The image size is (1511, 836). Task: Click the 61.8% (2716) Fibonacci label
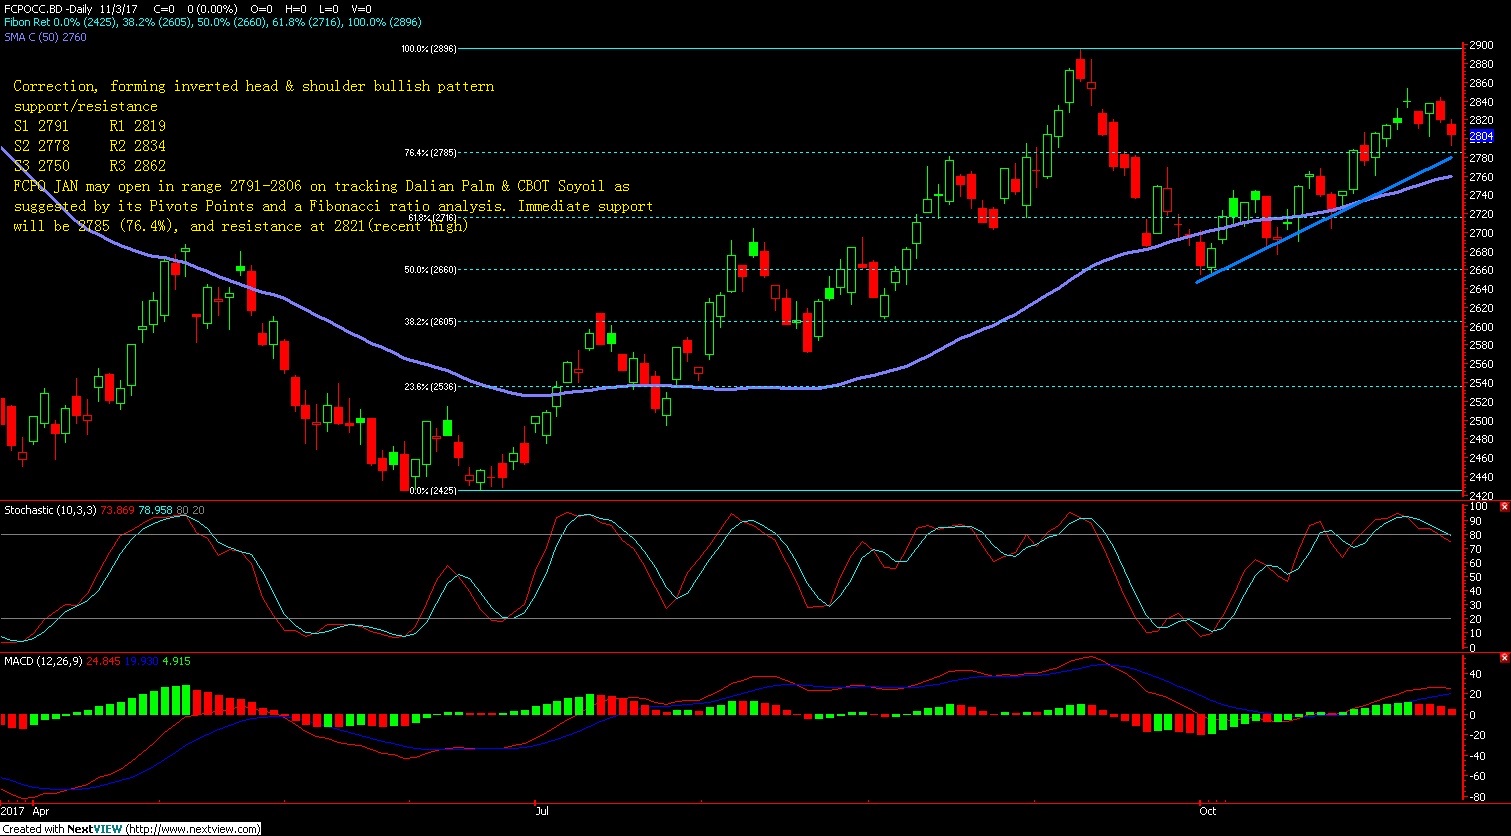pyautogui.click(x=433, y=217)
